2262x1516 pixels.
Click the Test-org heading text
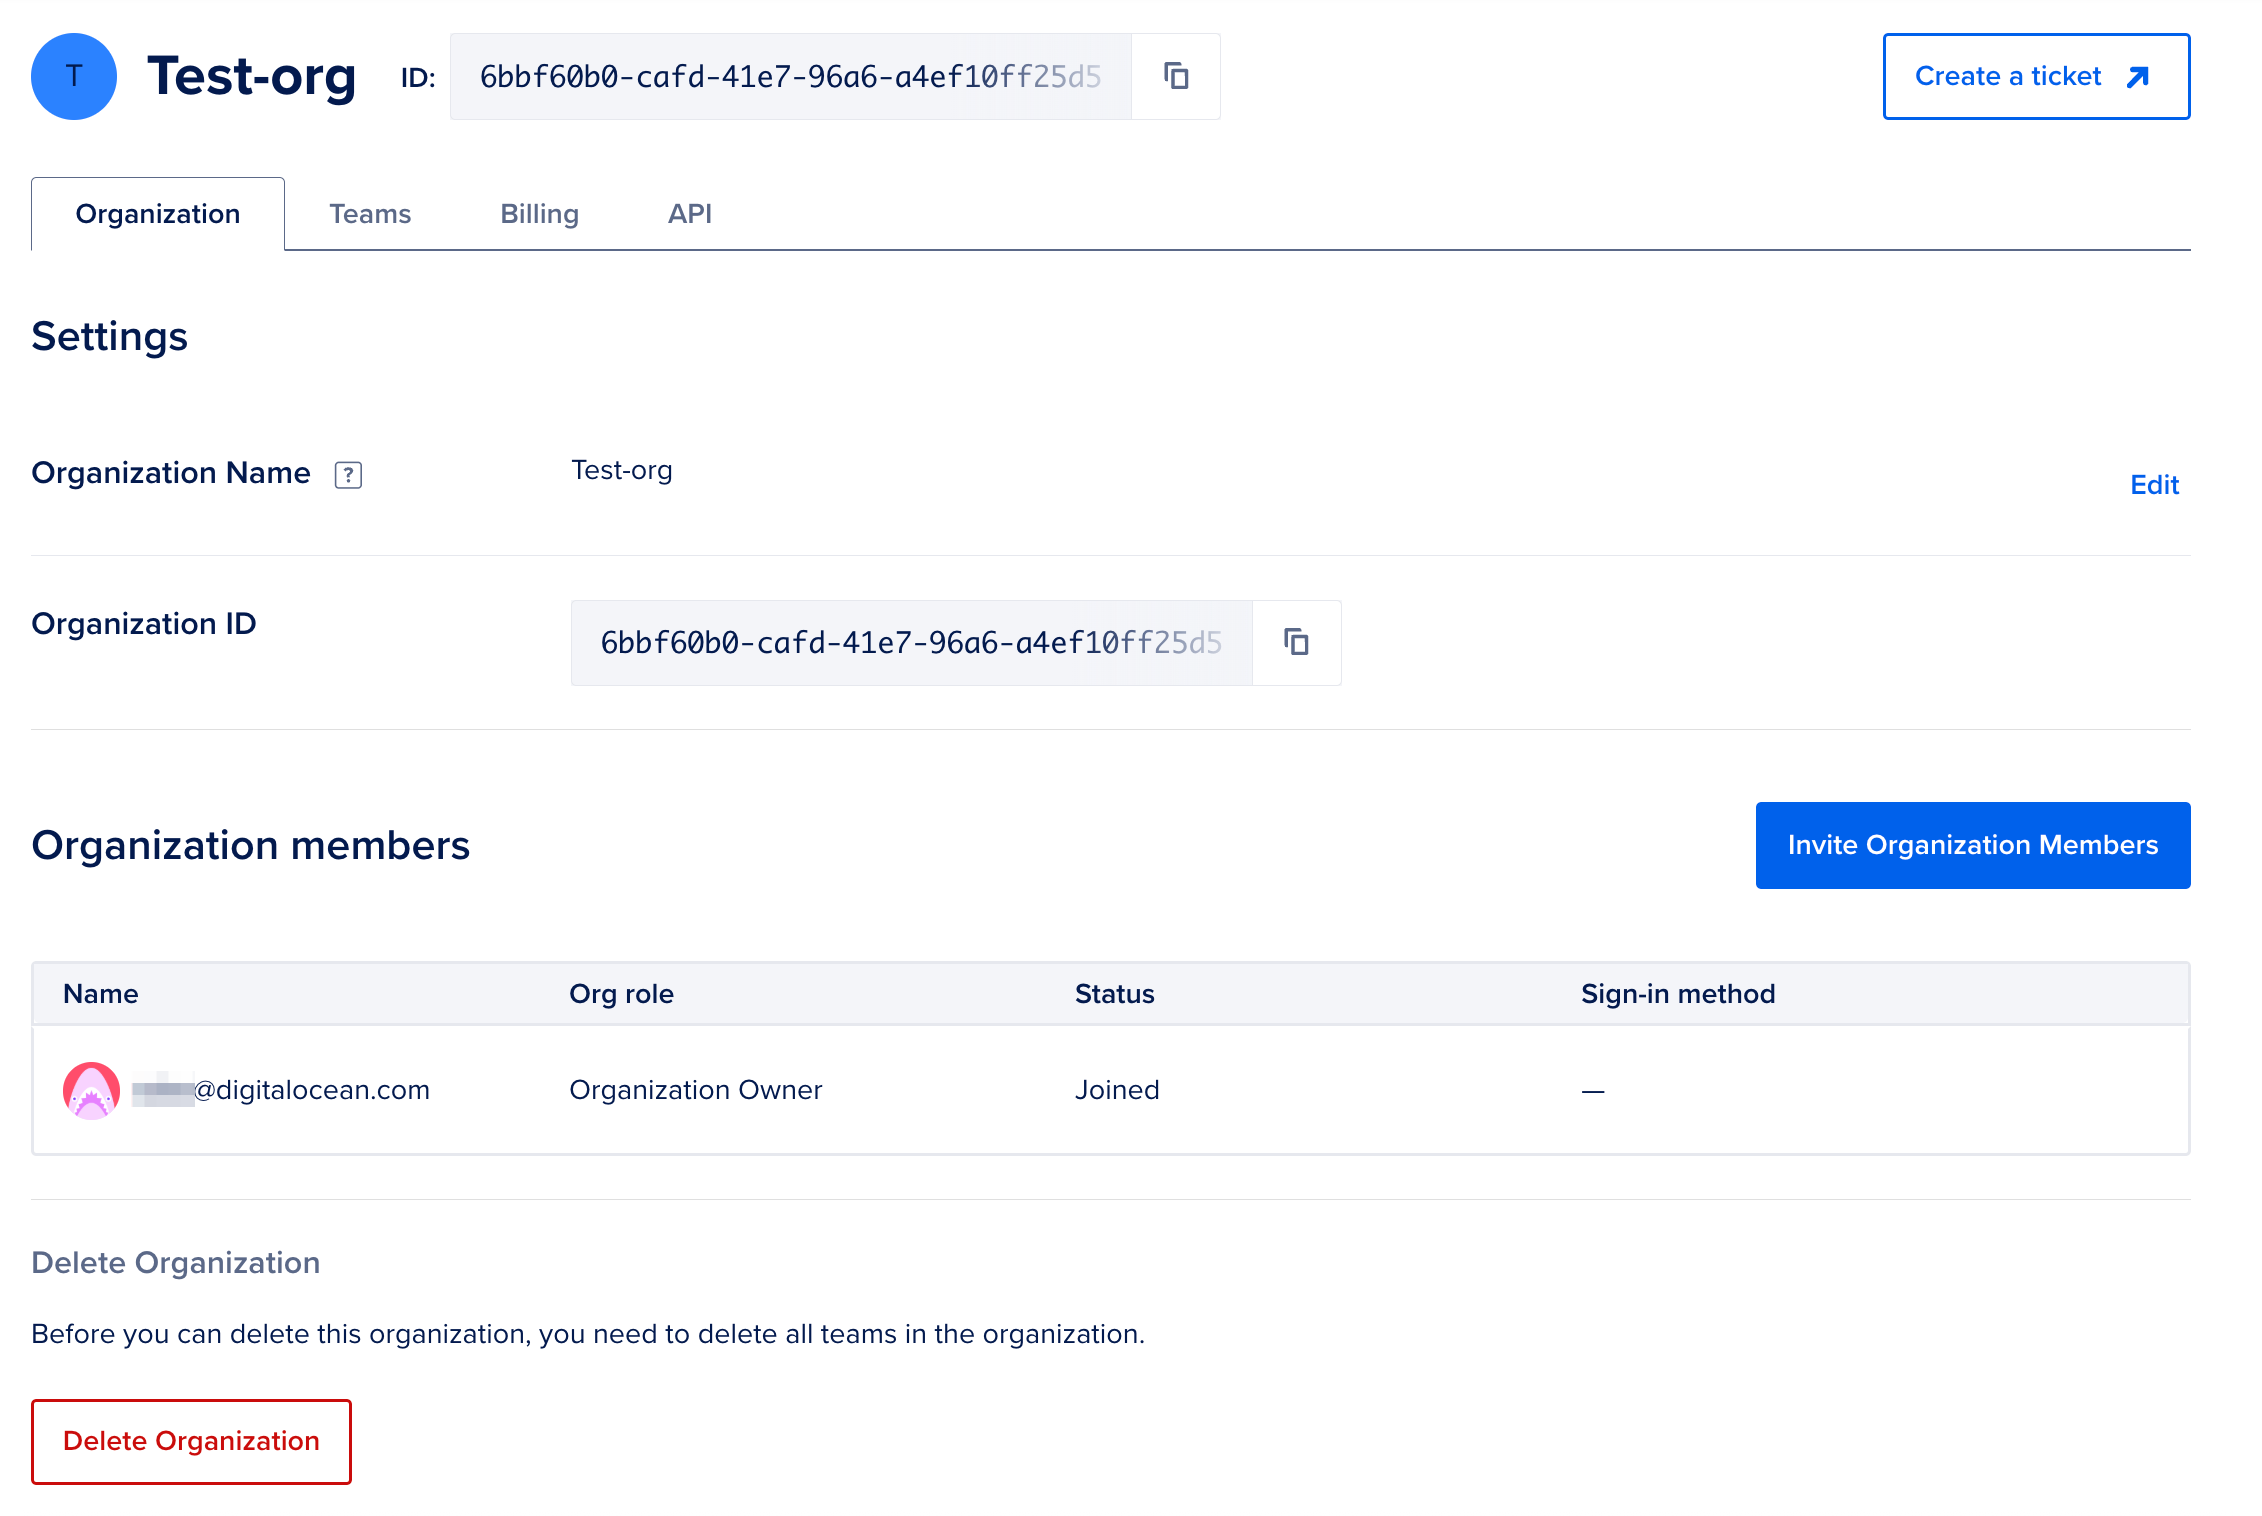tap(252, 75)
